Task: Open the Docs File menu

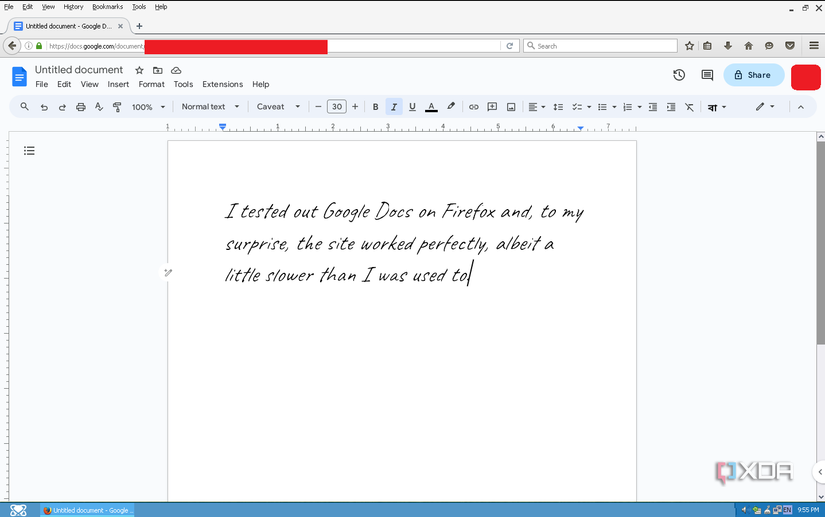Action: pos(42,84)
